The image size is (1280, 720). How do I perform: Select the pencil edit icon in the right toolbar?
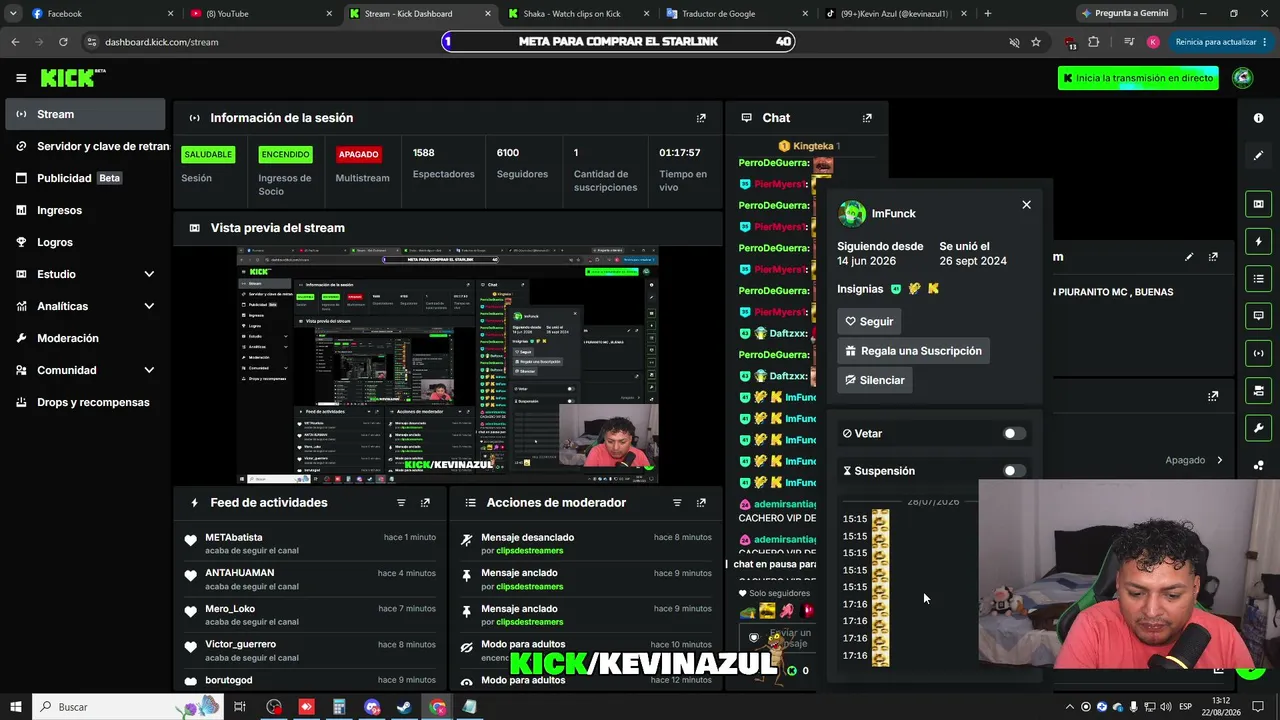[x=1258, y=156]
